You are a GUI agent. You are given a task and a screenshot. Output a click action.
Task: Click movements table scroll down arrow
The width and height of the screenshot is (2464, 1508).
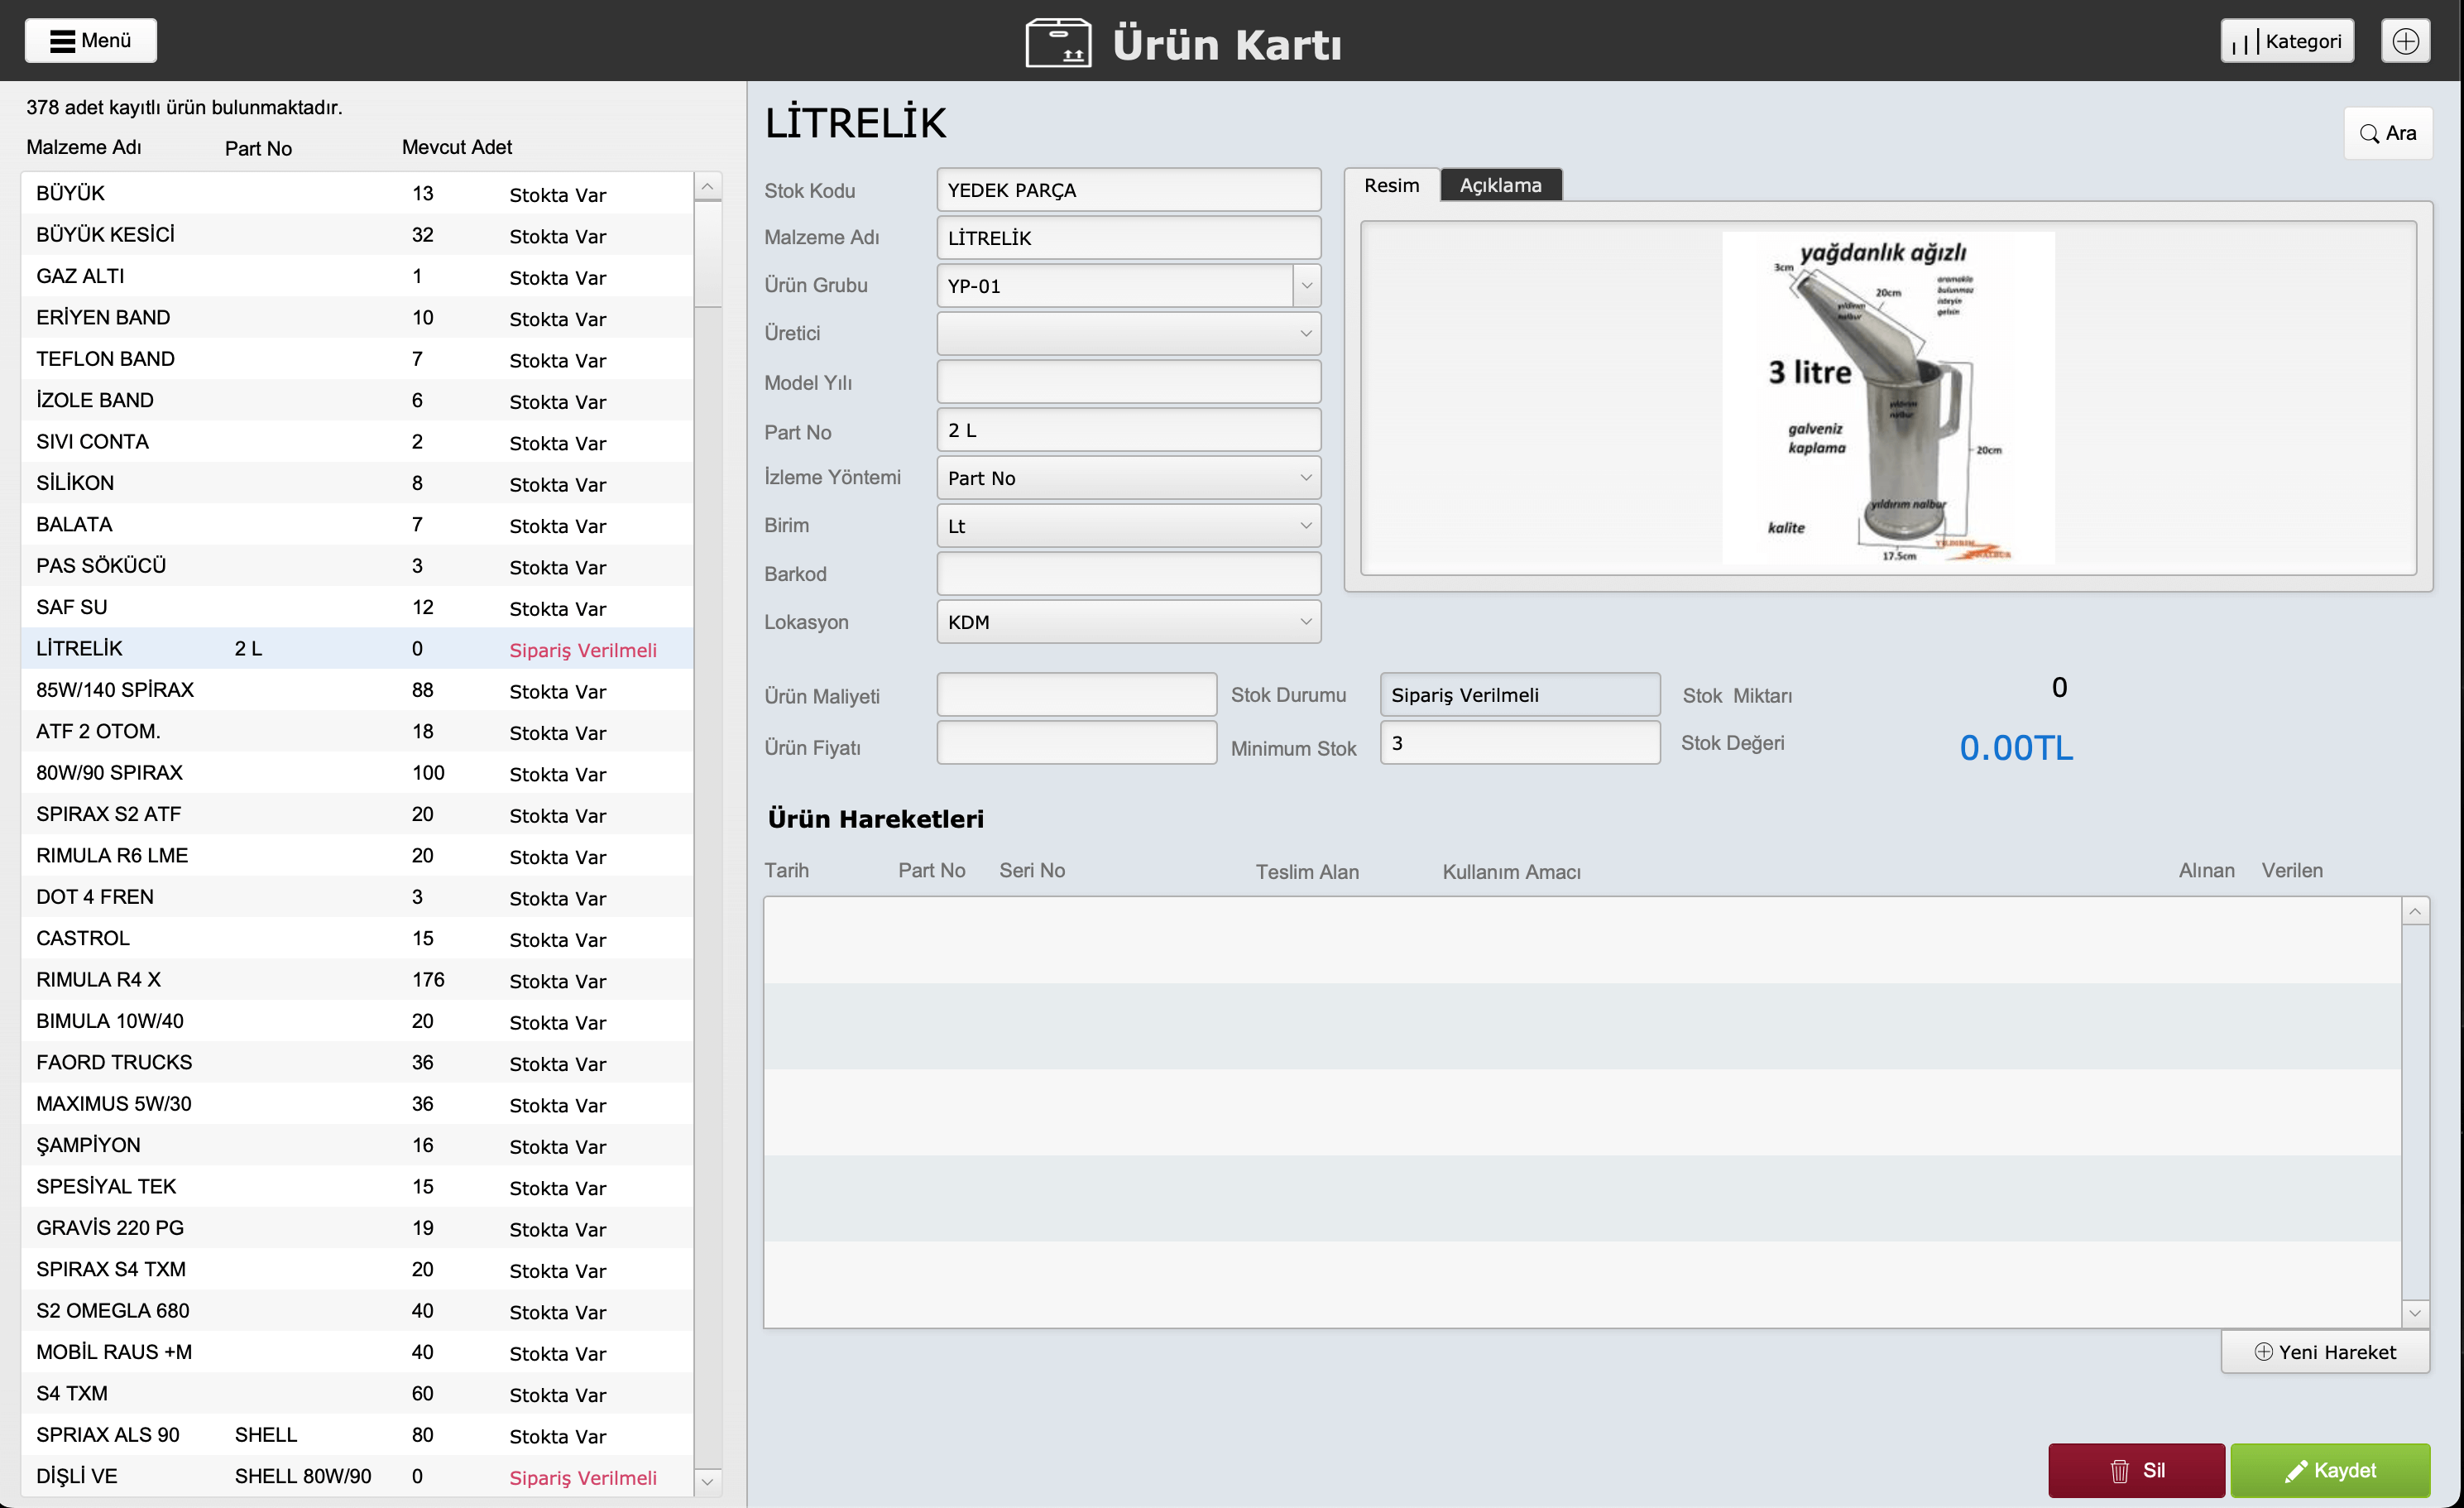[2415, 1313]
